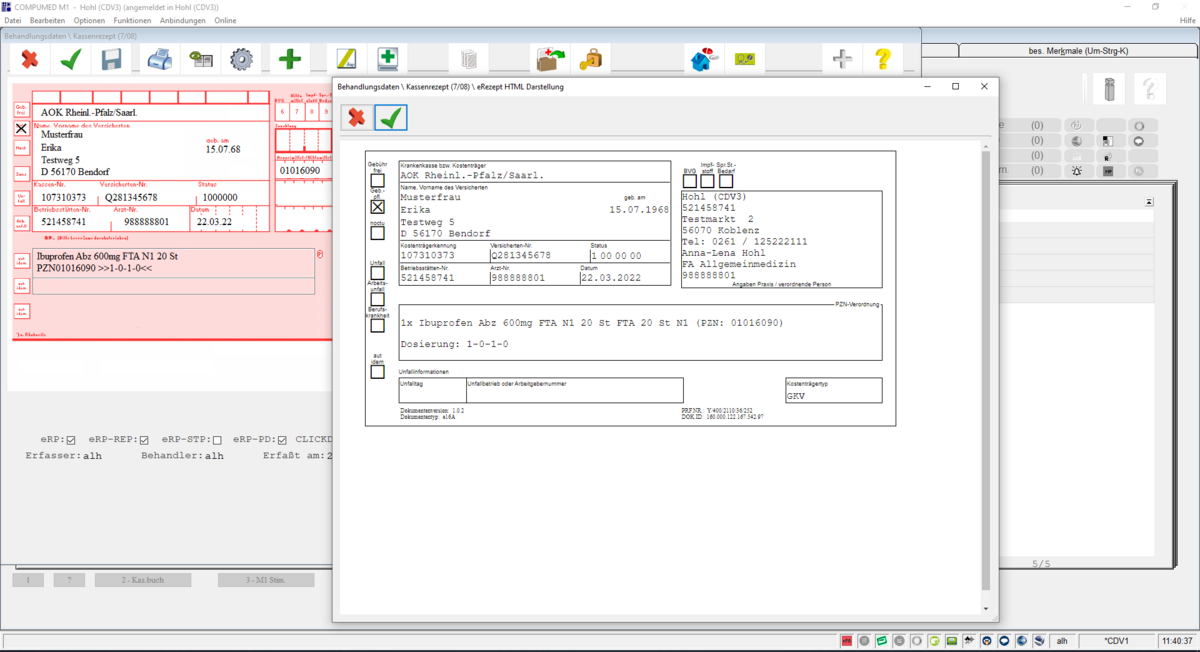Viewport: 1200px width, 652px height.
Task: Click the '3 - M1 Stim.' button
Action: 266,580
